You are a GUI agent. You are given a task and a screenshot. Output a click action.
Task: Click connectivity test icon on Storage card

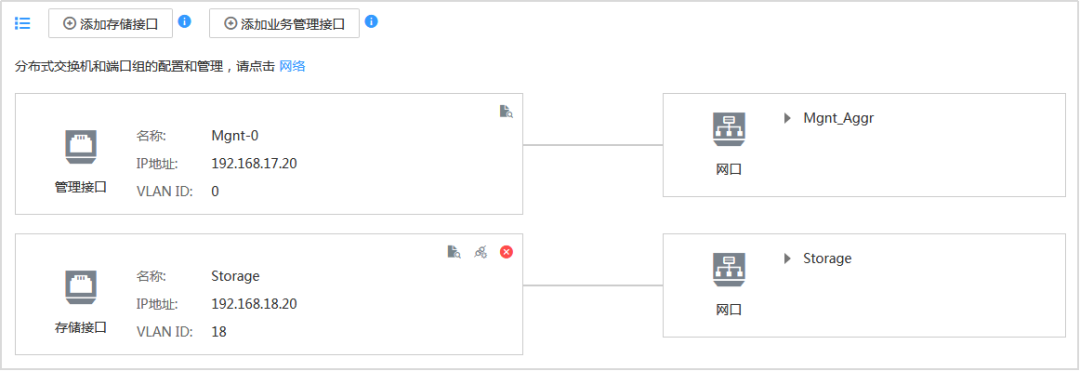[480, 252]
